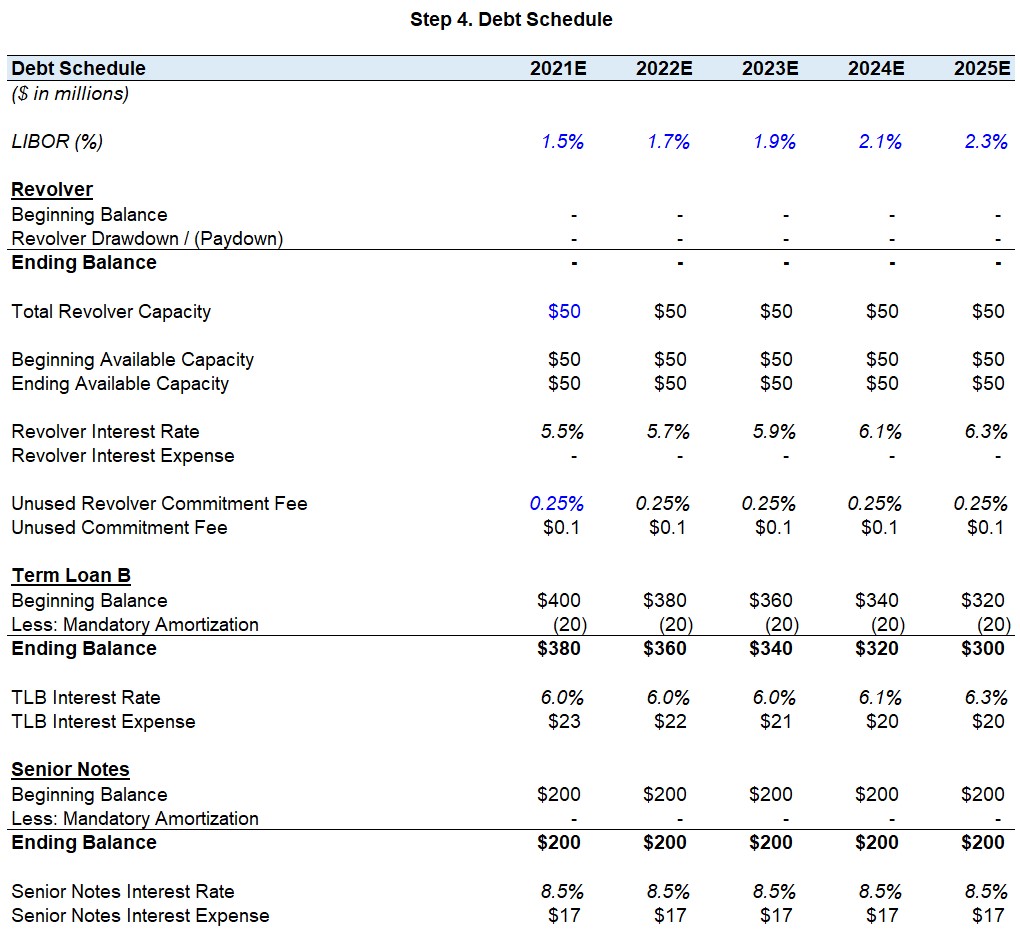The image size is (1020, 948).
Task: Click the 2025E LIBOR 2.3% value
Action: coord(986,141)
